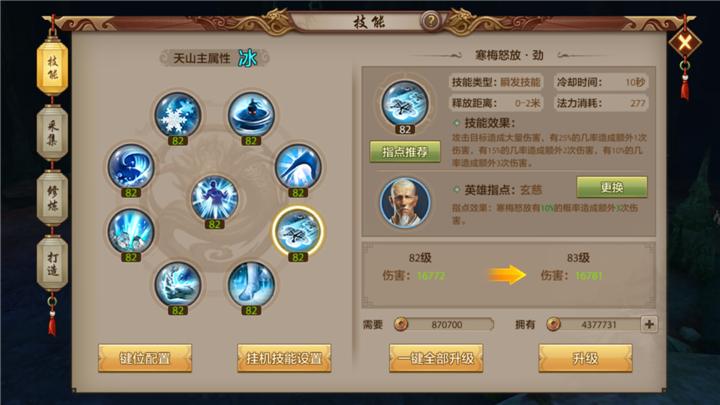720x405 pixels.
Task: Select the whirlpool figure skill icon
Action: (x=251, y=114)
